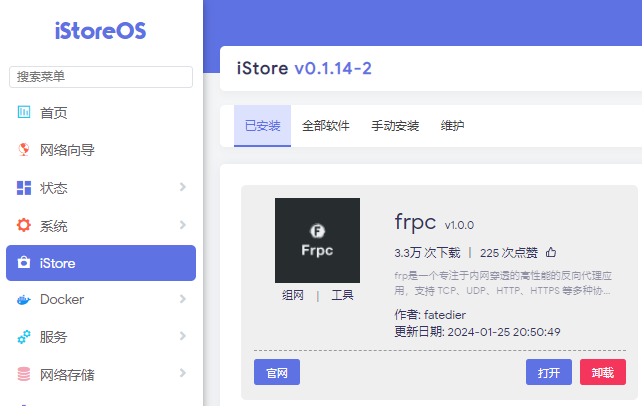This screenshot has height=406, width=642.
Task: Click the 系统 gear icon
Action: (x=24, y=225)
